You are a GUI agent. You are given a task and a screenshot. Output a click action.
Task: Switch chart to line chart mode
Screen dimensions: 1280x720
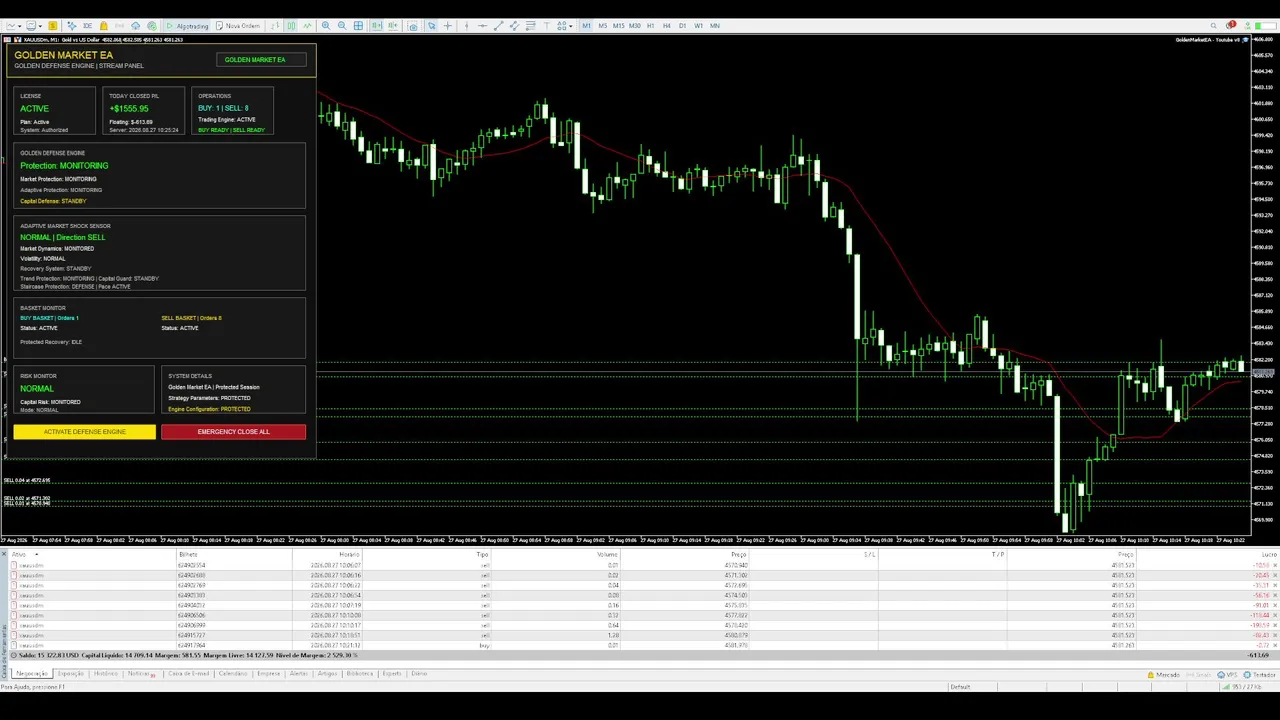(306, 26)
